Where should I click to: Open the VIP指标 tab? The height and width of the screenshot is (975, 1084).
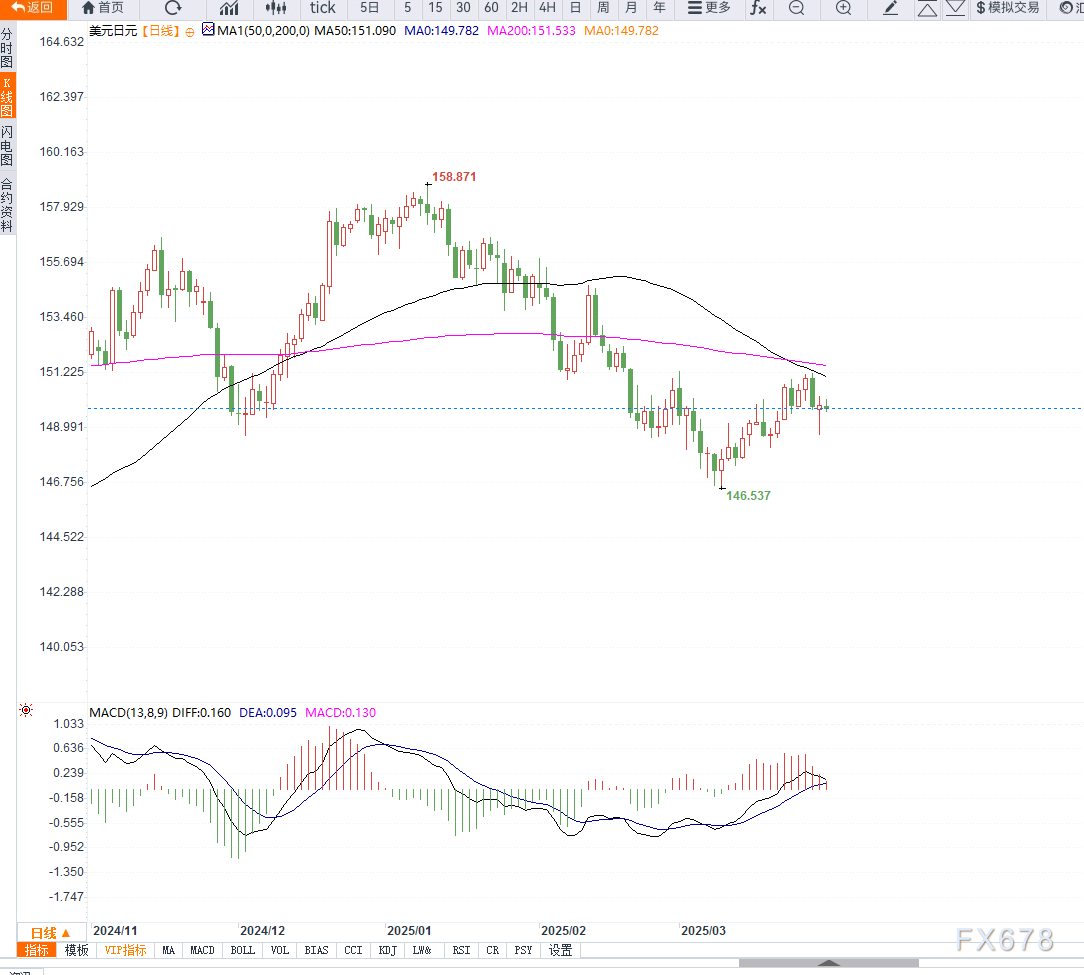(x=124, y=950)
